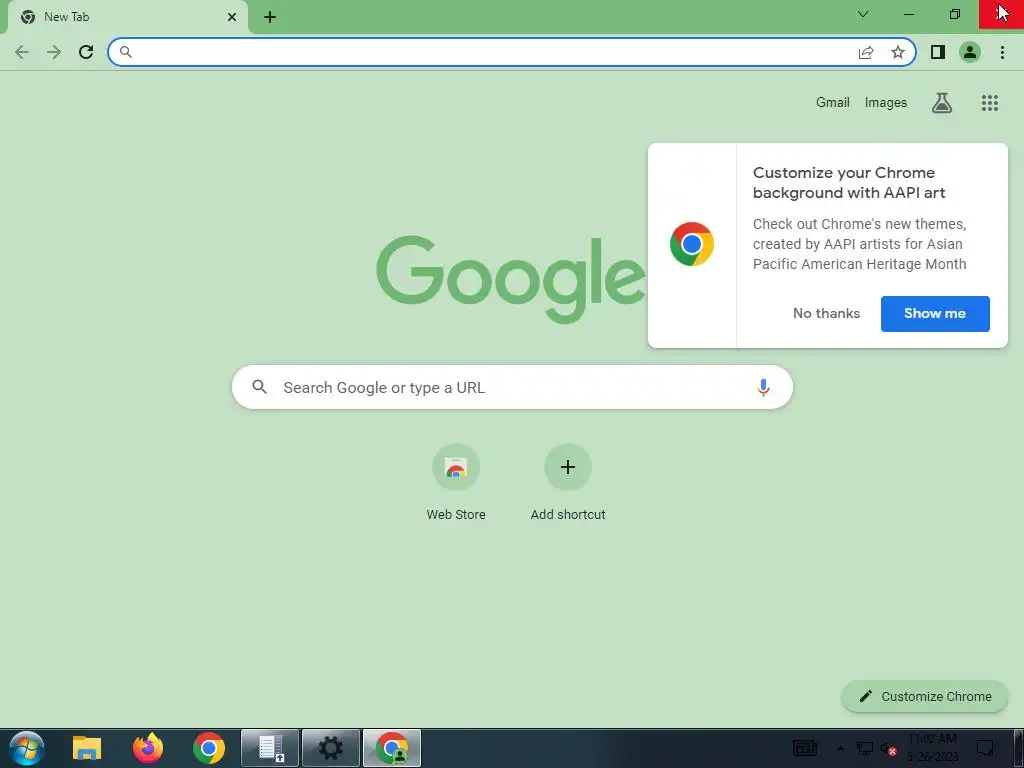Image resolution: width=1024 pixels, height=768 pixels.
Task: Click the Search Google or type a URL box
Action: click(x=512, y=387)
